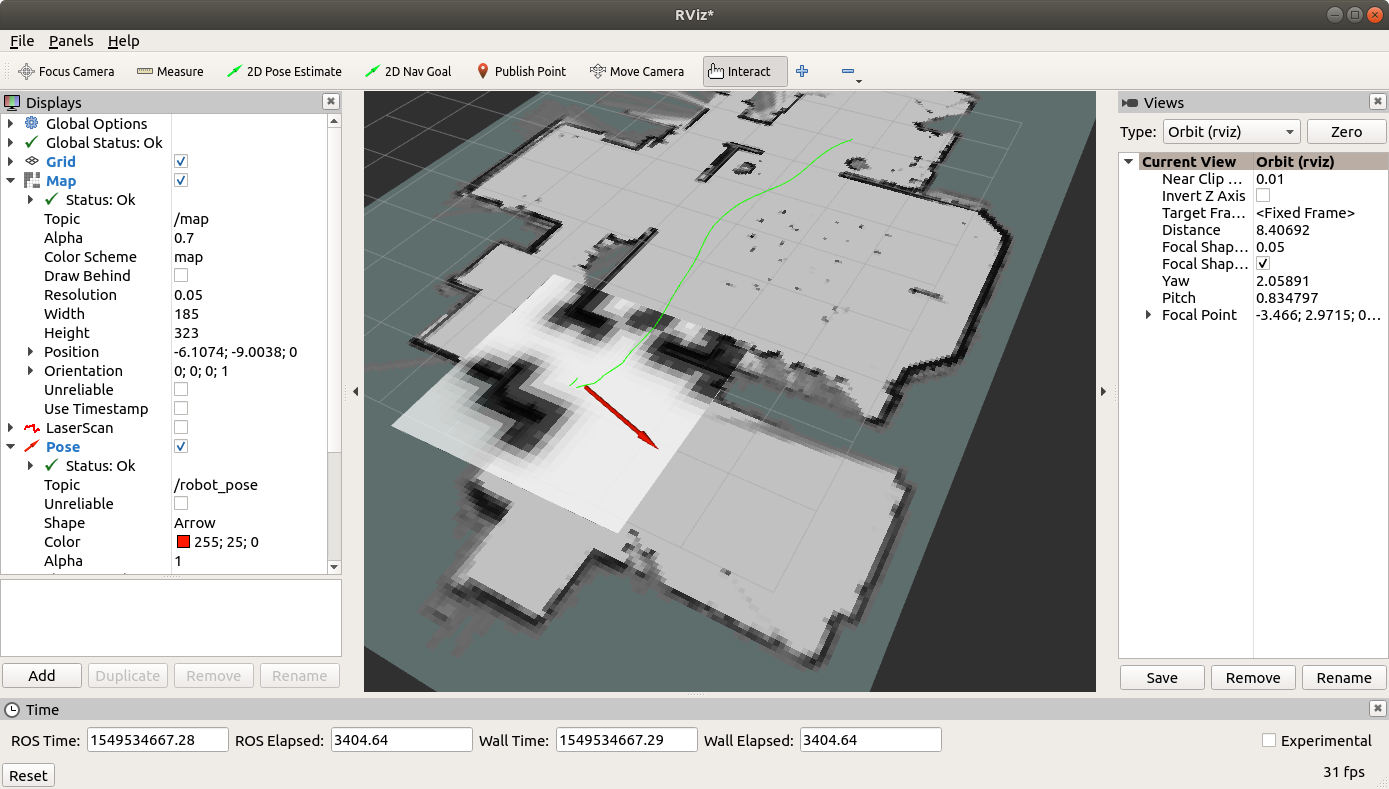Click the blue plus add-tool icon
The width and height of the screenshot is (1389, 789).
(802, 71)
